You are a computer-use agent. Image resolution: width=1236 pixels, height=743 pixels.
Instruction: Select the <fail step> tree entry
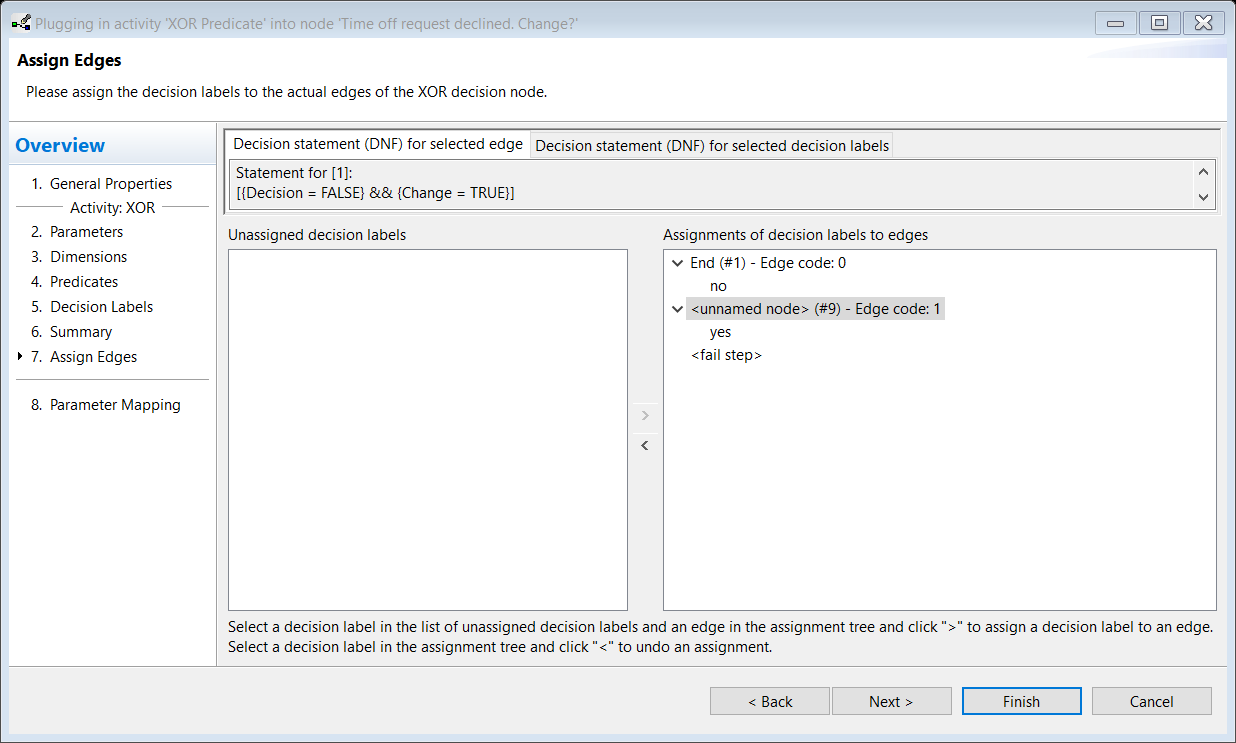(726, 355)
